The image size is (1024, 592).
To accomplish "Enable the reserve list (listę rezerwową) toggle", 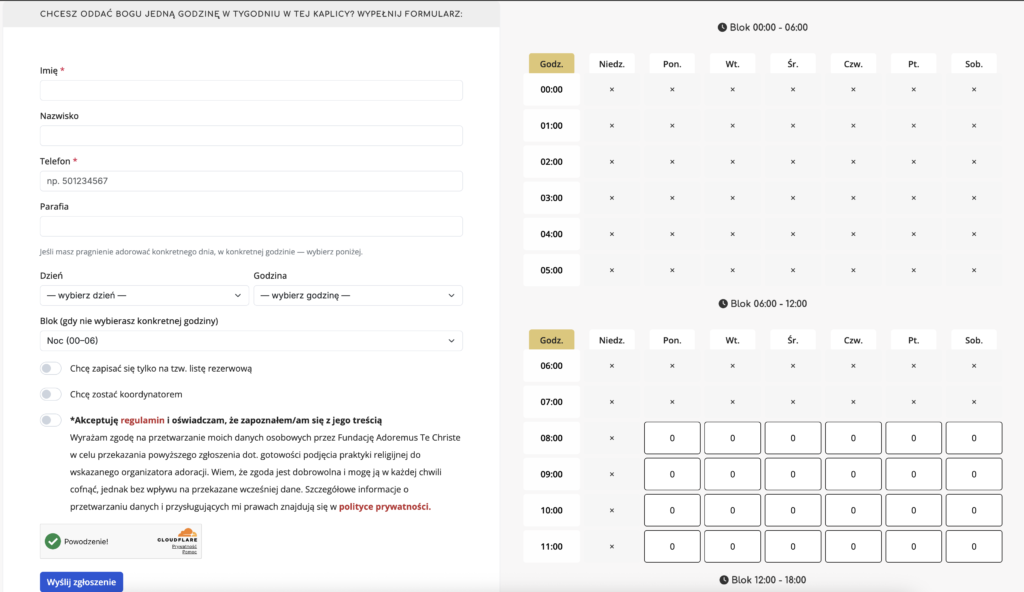I will (50, 369).
